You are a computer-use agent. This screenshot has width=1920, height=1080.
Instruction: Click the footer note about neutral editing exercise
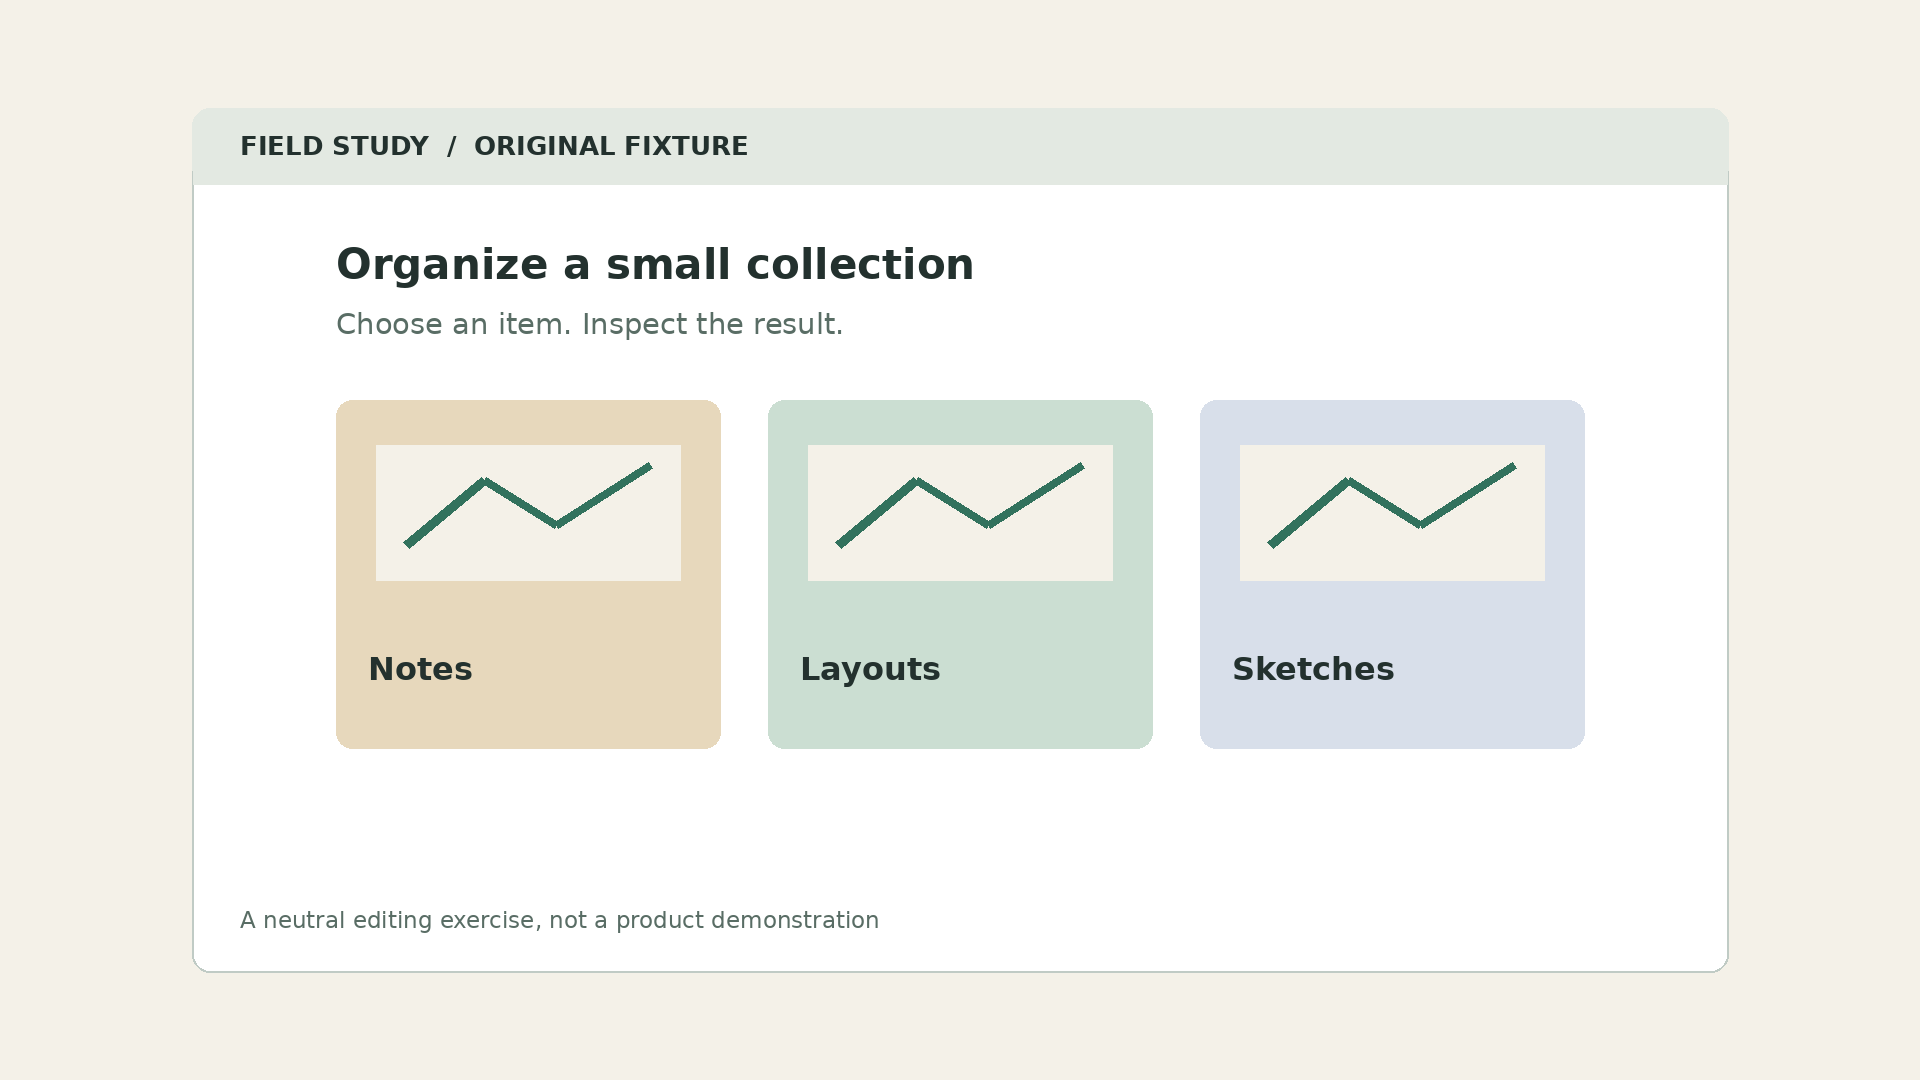point(559,920)
